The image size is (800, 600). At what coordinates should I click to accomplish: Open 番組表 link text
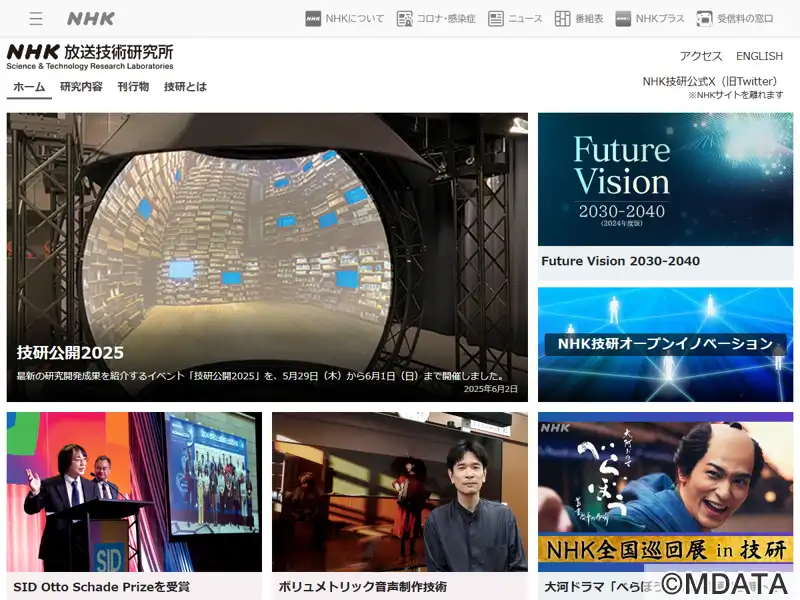click(589, 19)
